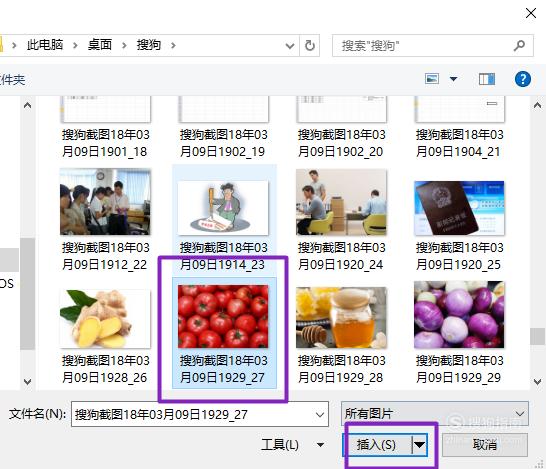Expand the chevron after 搜狗 in the path

[173, 45]
